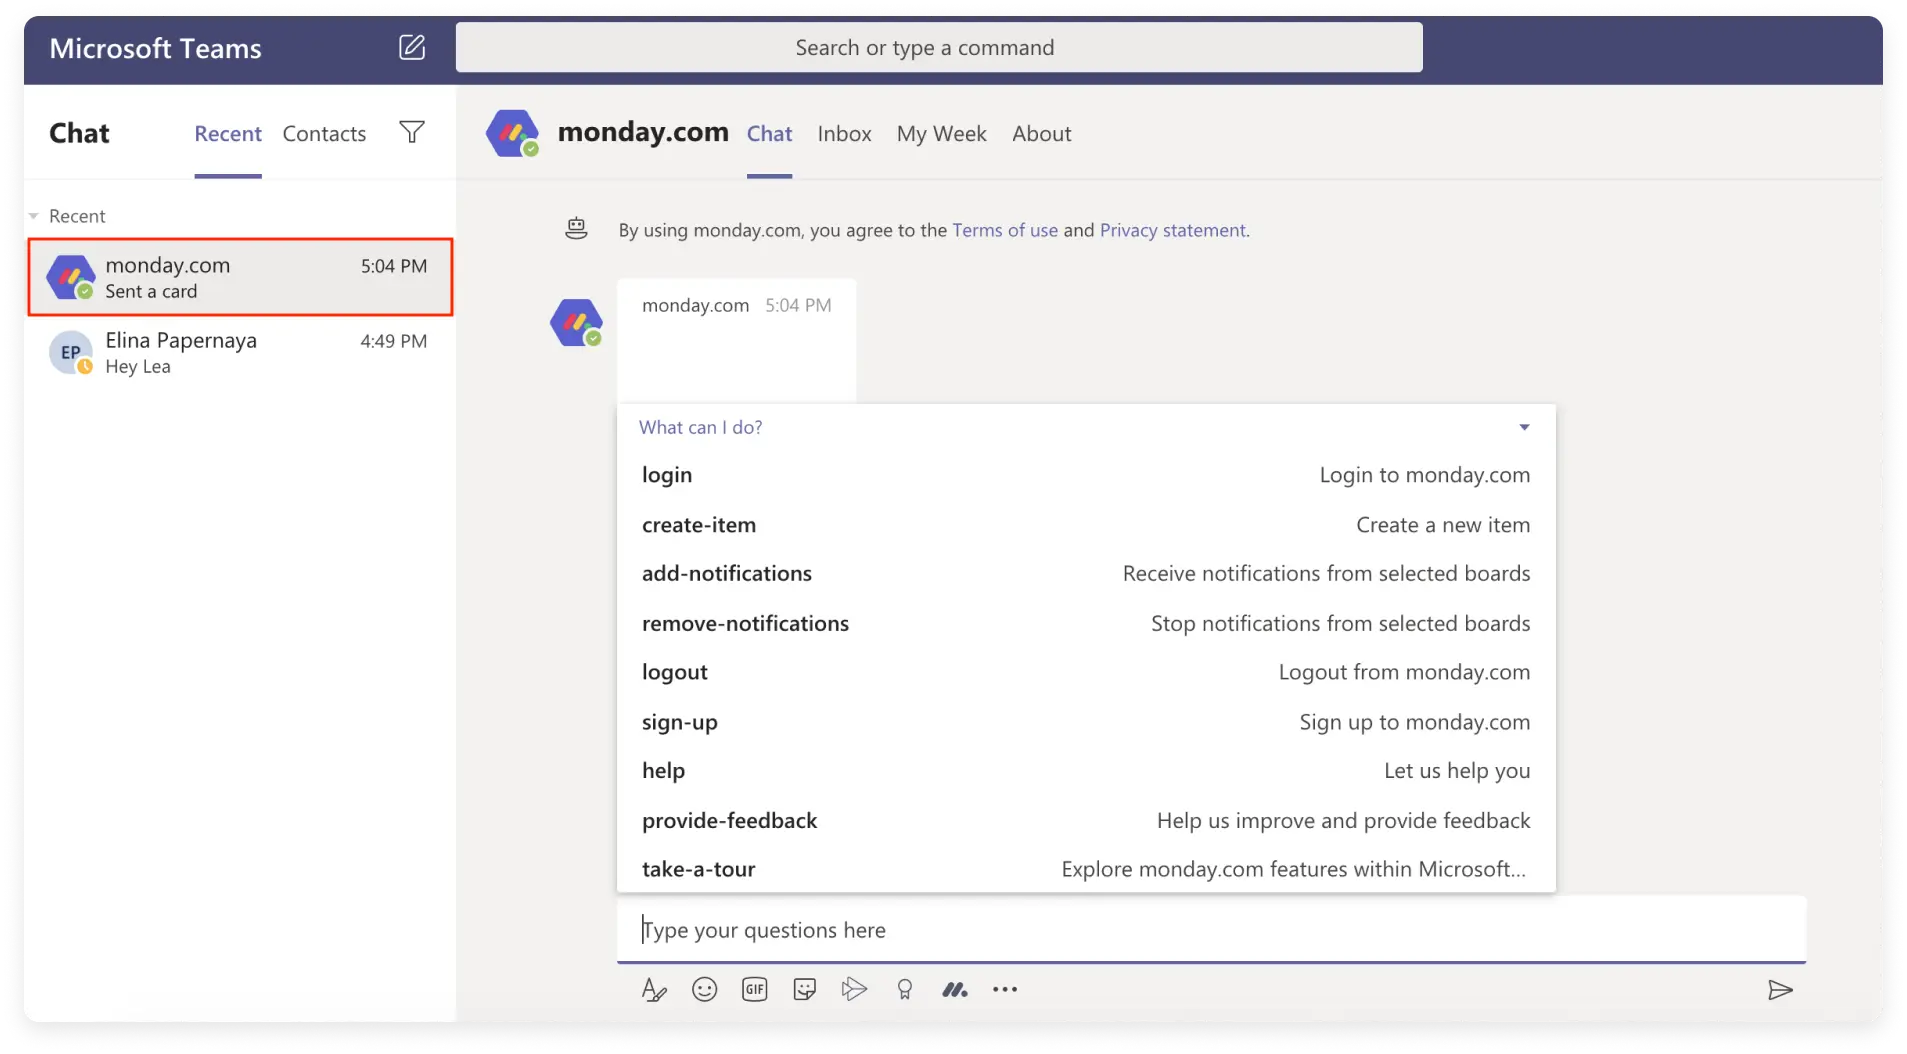The image size is (1907, 1054).
Task: Click the Search or type a command box
Action: tap(939, 47)
